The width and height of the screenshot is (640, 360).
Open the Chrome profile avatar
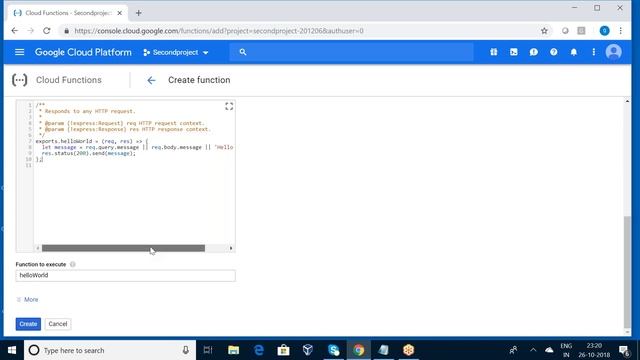[x=604, y=31]
